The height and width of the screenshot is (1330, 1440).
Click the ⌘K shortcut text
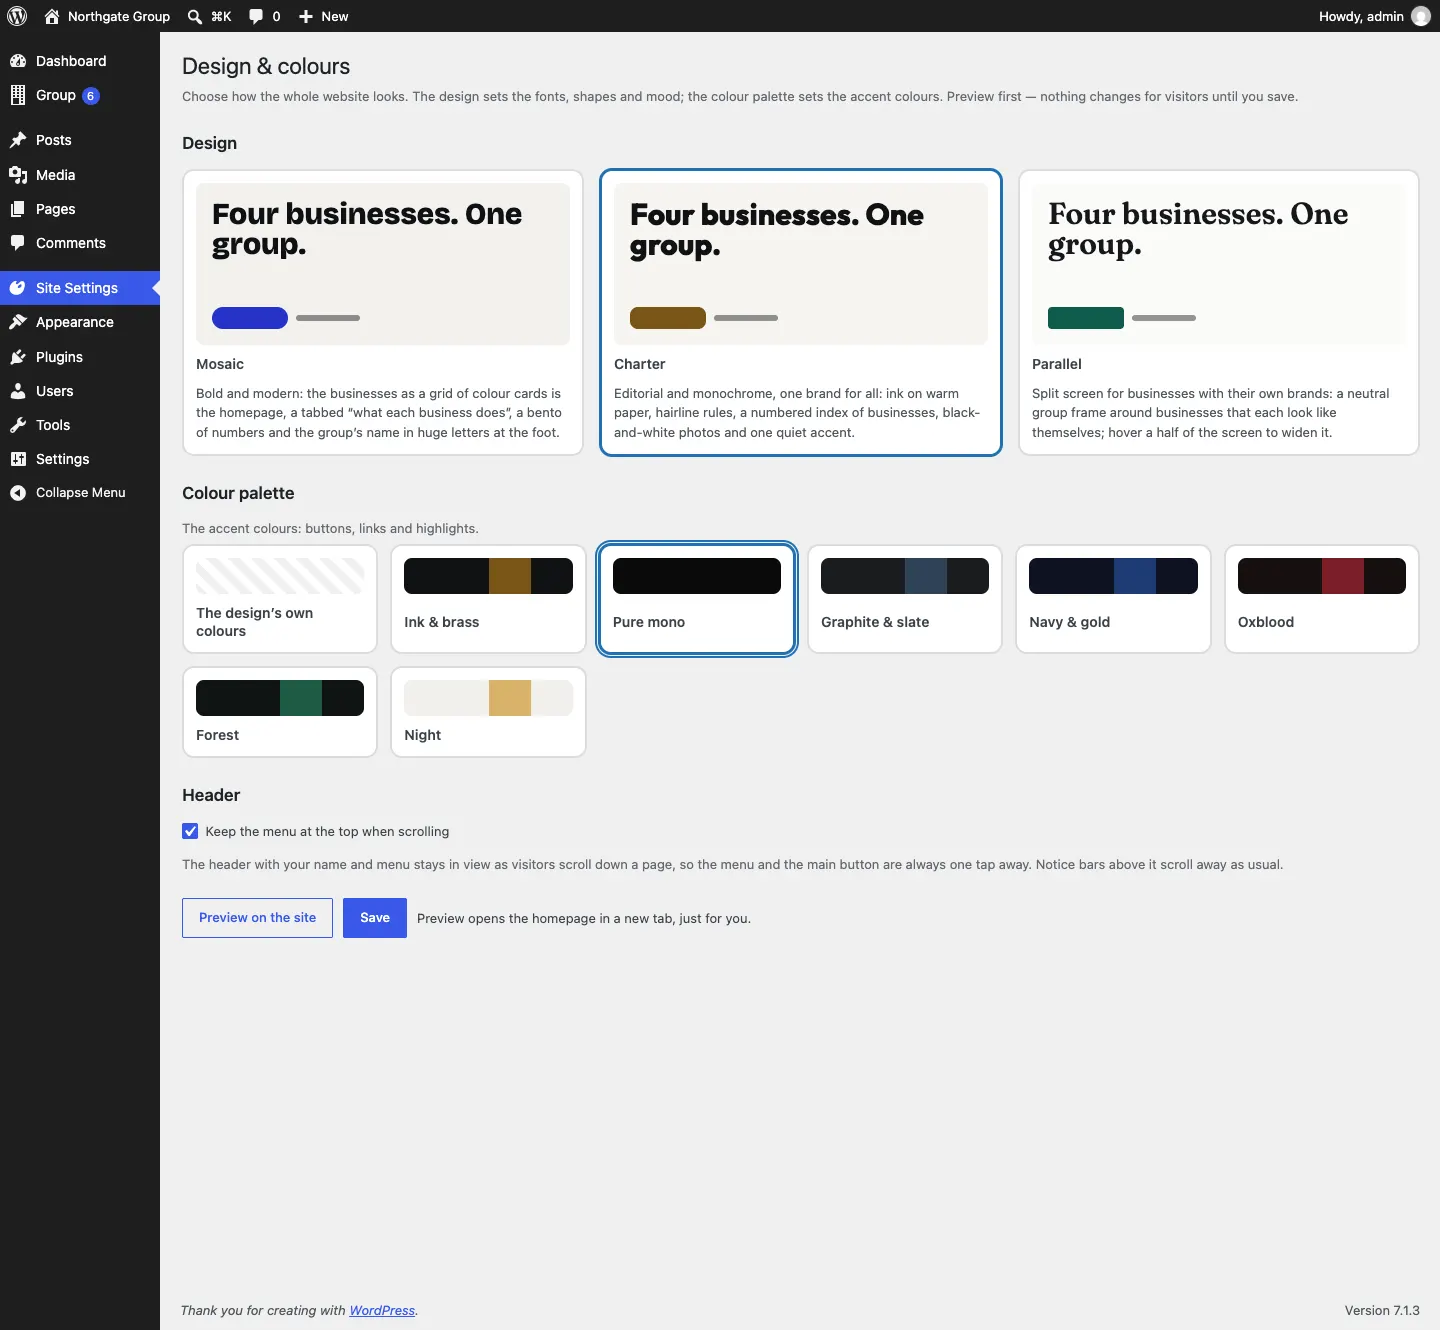click(x=221, y=16)
